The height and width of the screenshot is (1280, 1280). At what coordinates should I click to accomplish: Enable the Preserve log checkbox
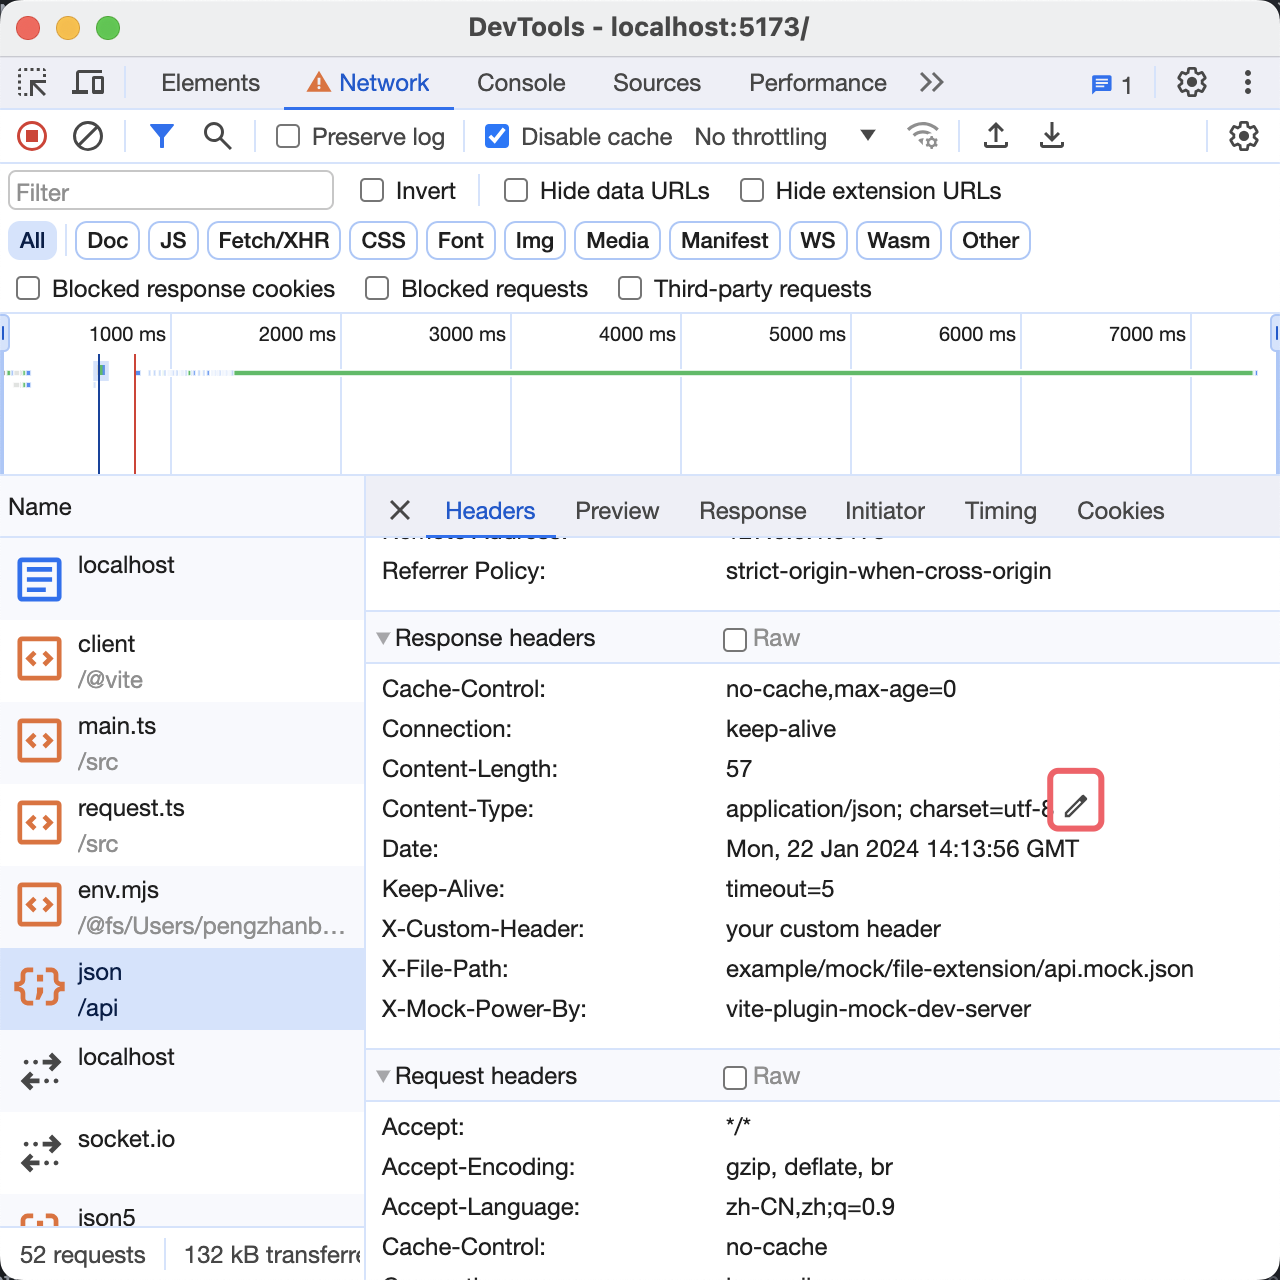[288, 136]
